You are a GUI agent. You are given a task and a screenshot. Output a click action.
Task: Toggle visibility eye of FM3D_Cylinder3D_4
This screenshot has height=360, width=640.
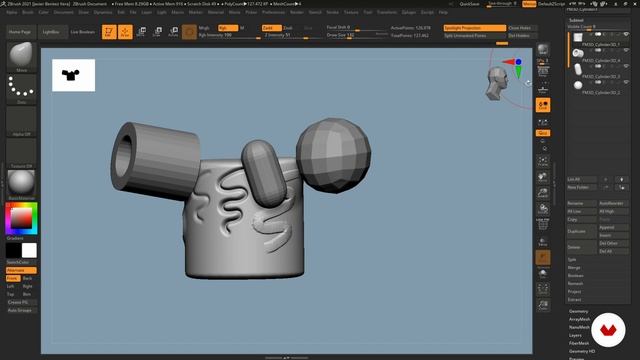pyautogui.click(x=626, y=50)
